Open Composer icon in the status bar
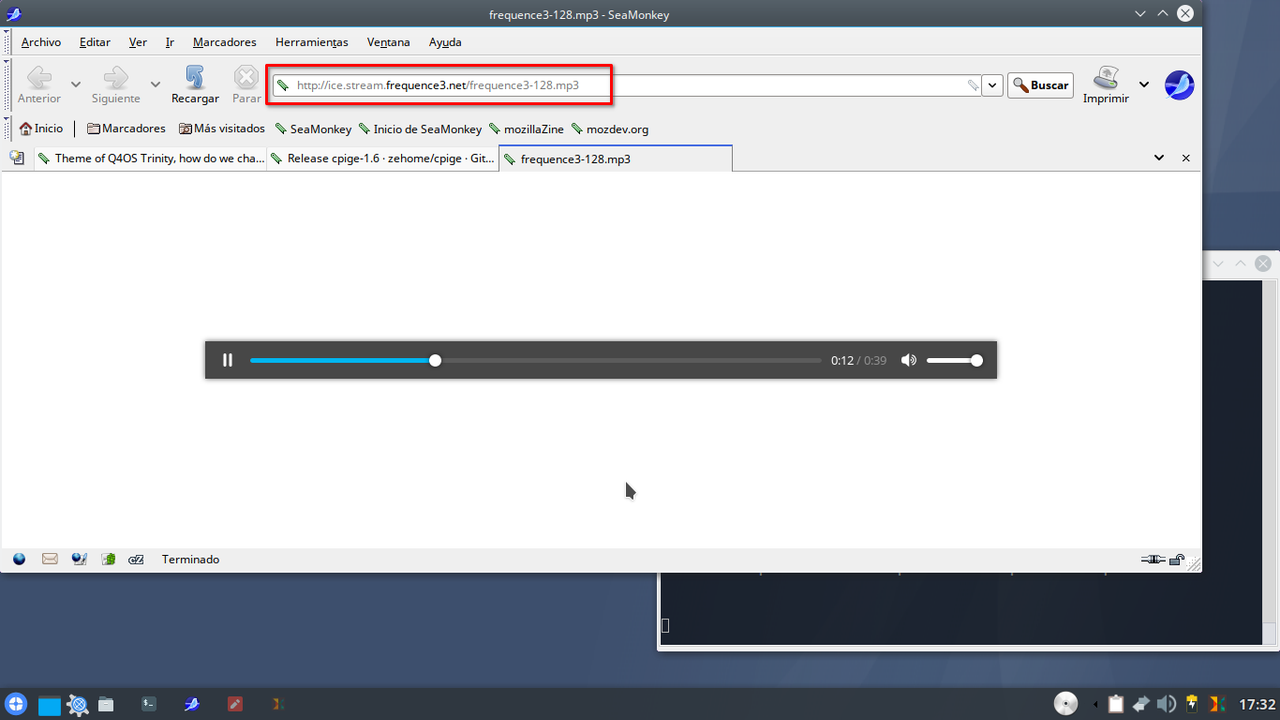The height and width of the screenshot is (720, 1280). coord(79,559)
